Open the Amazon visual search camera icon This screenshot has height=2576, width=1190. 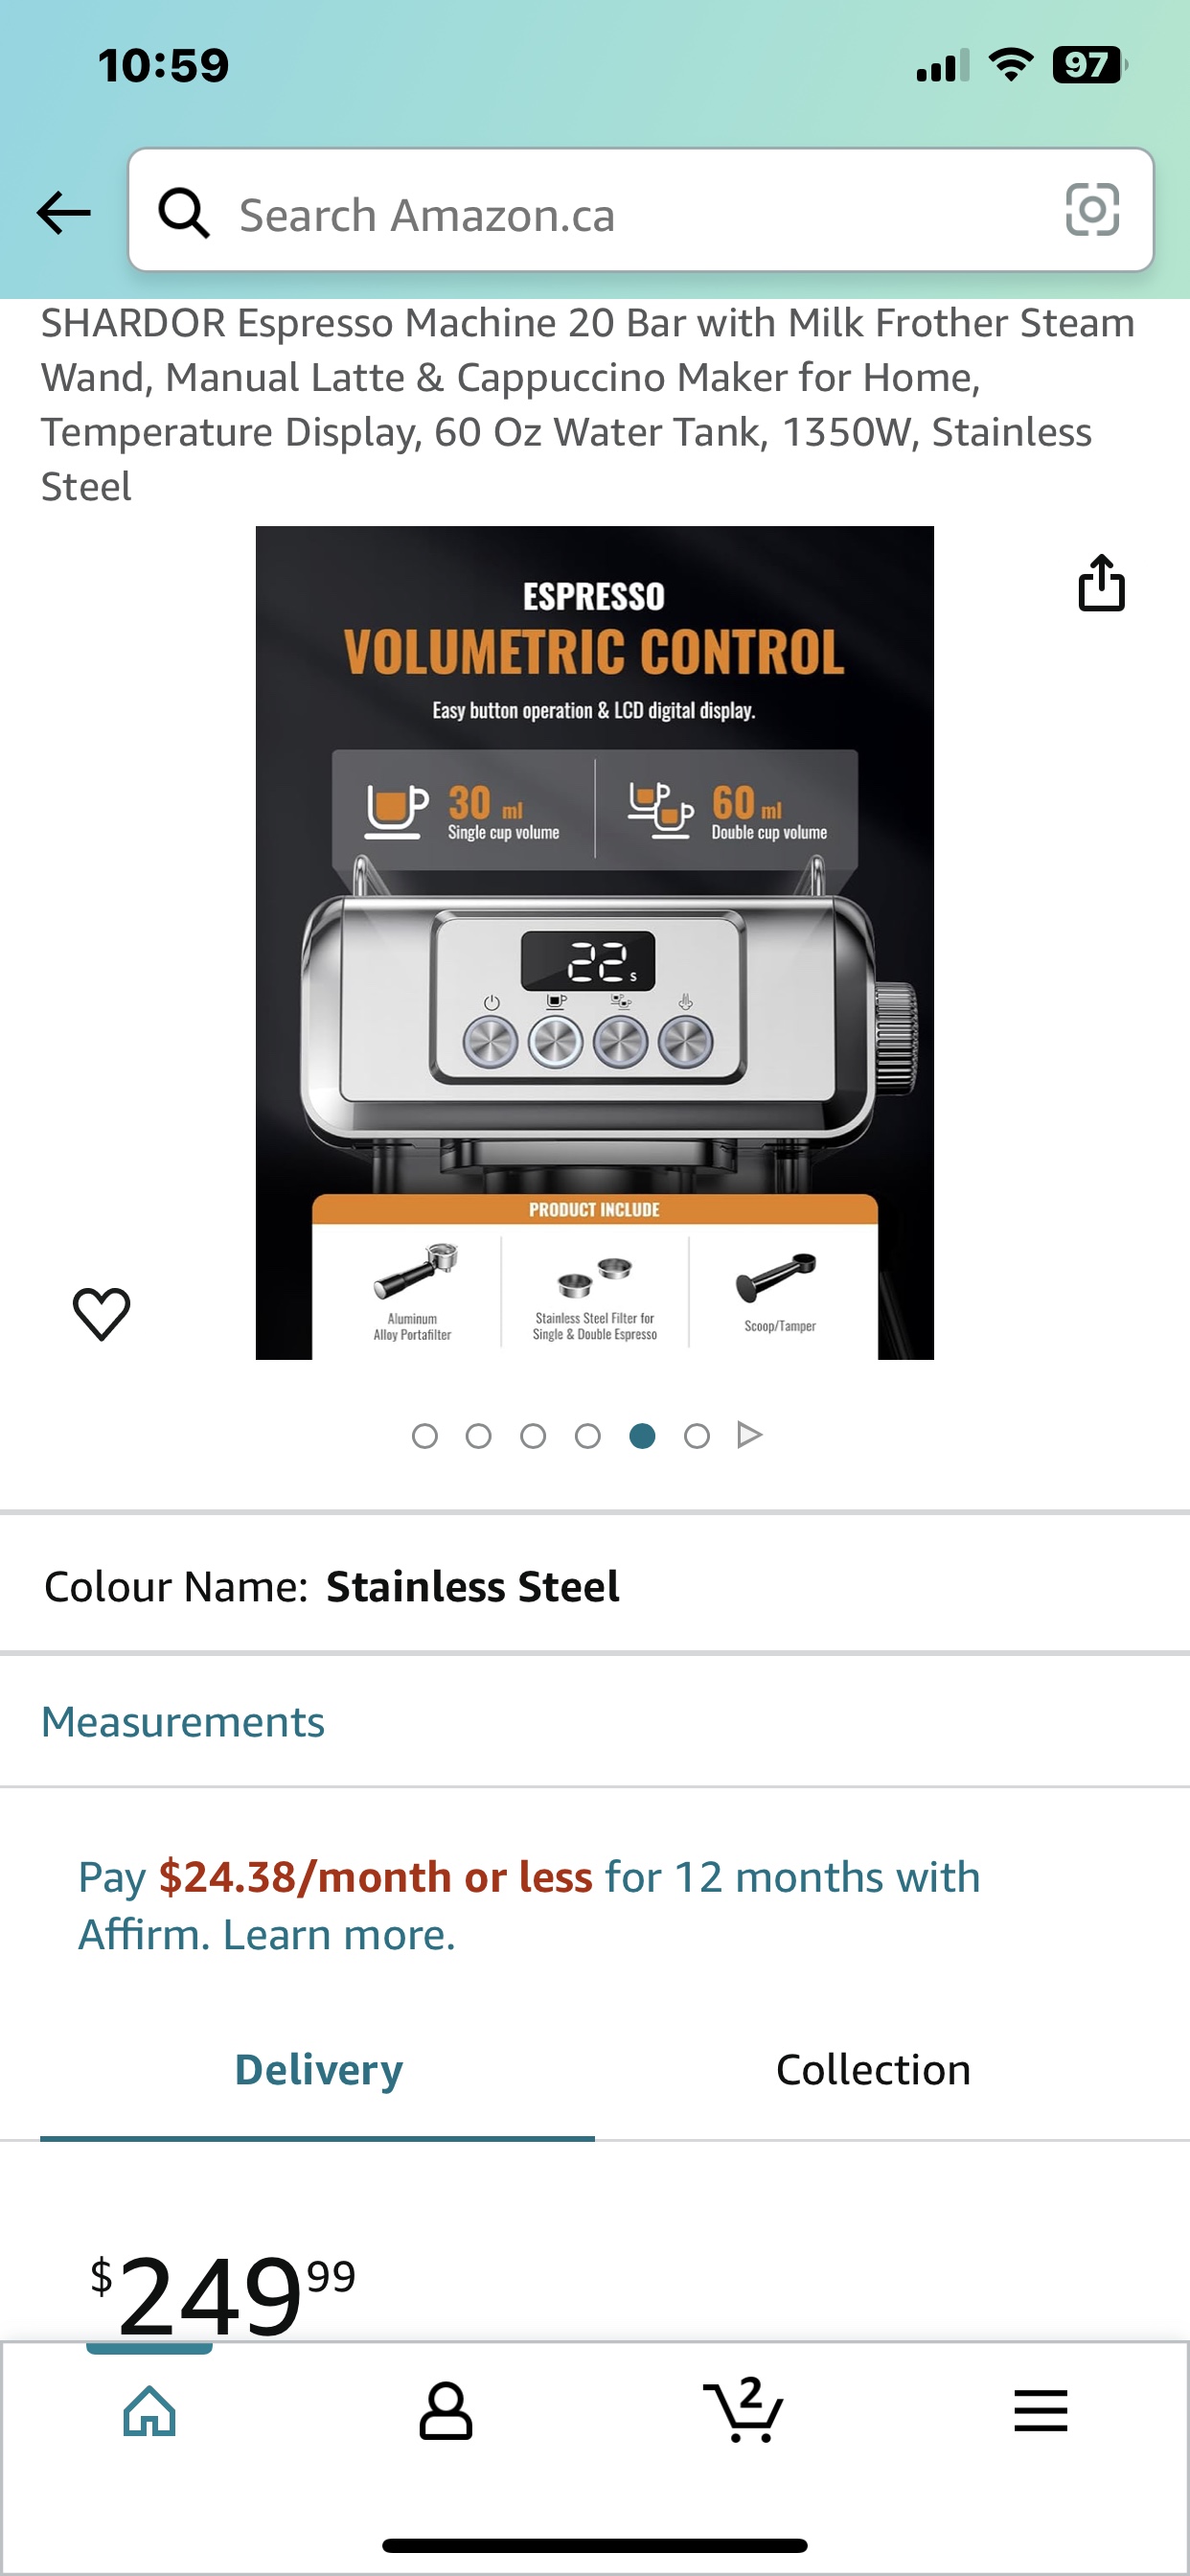pyautogui.click(x=1092, y=211)
